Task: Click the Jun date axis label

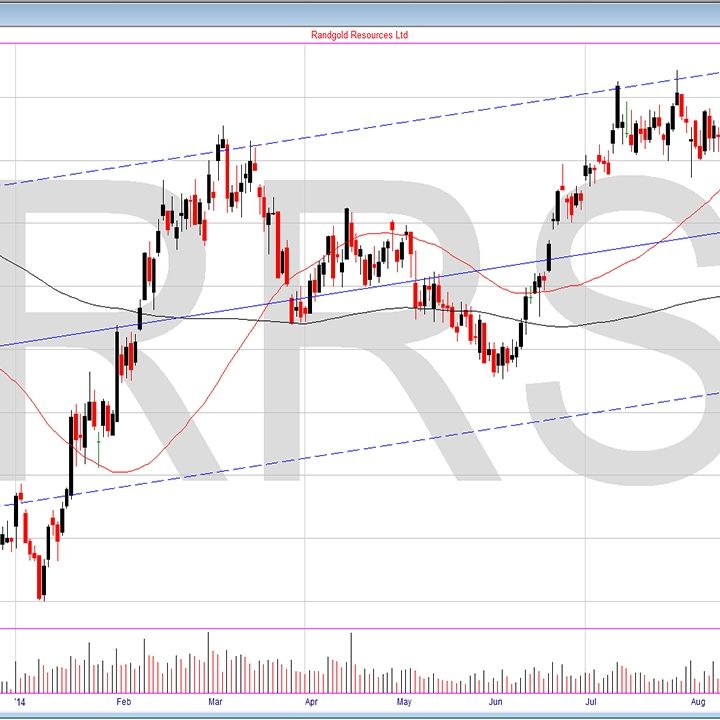Action: (x=495, y=703)
